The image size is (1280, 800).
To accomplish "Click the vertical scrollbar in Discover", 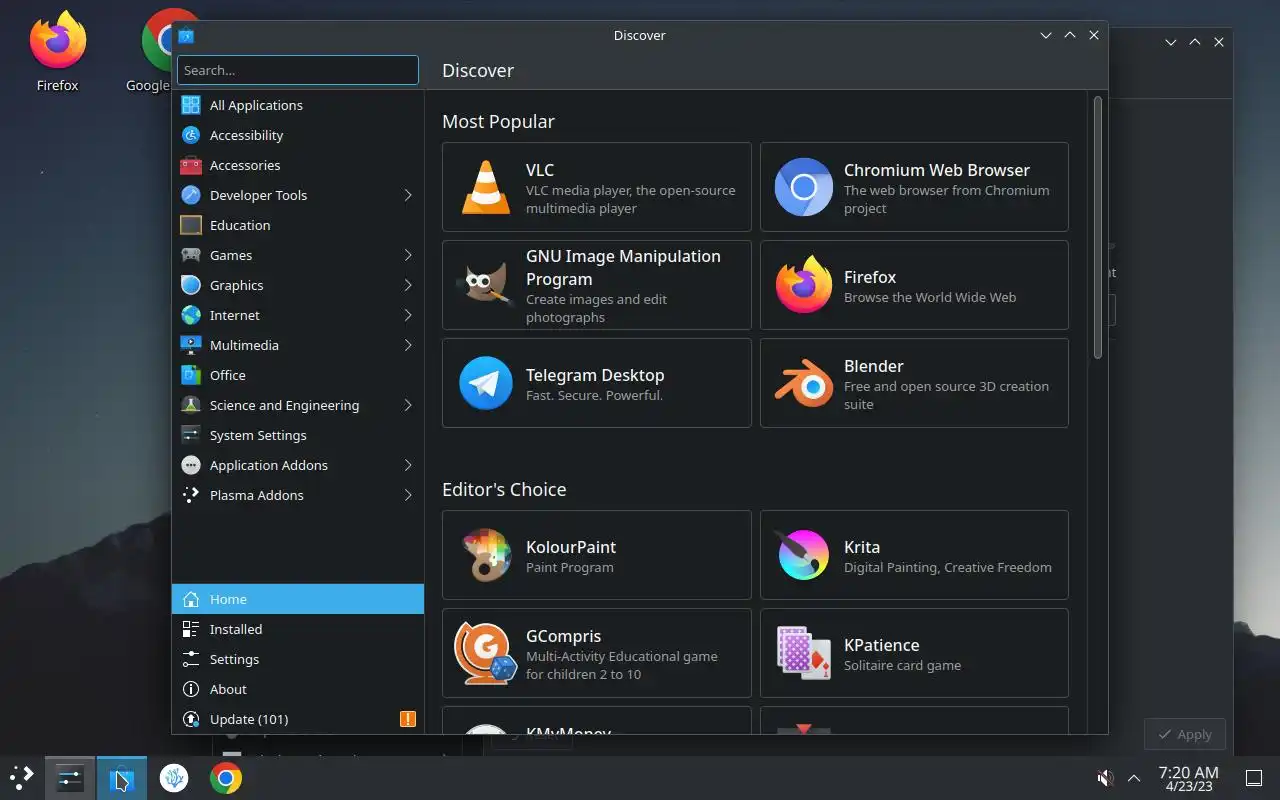I will [x=1098, y=227].
